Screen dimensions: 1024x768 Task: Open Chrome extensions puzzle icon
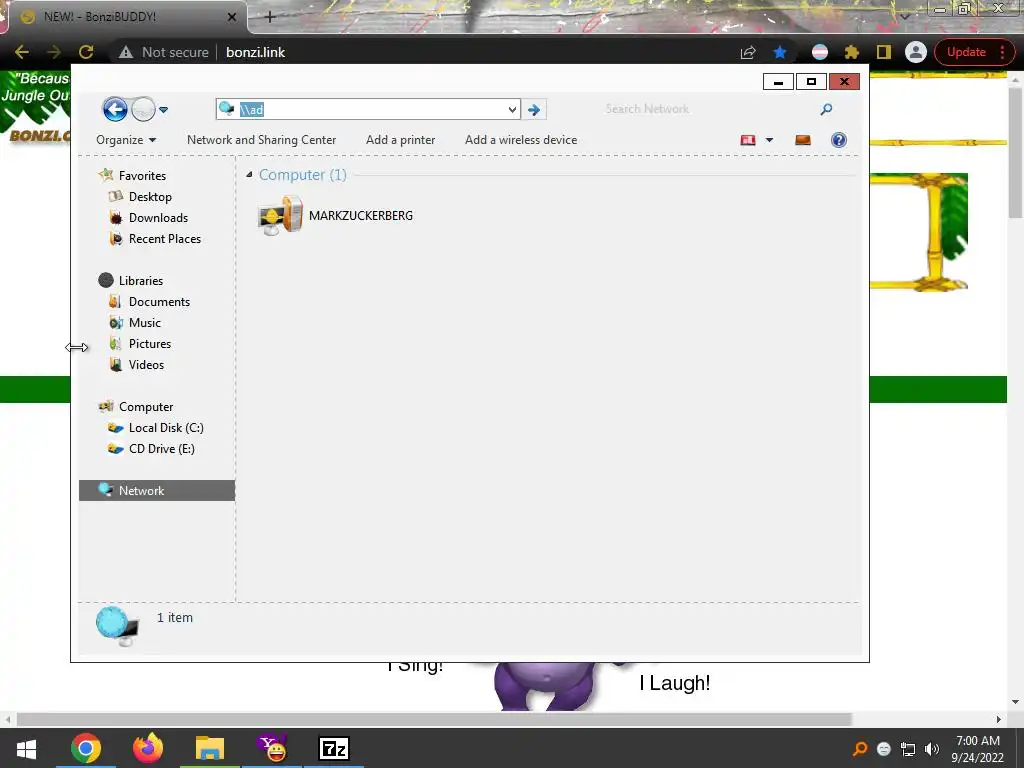852,52
